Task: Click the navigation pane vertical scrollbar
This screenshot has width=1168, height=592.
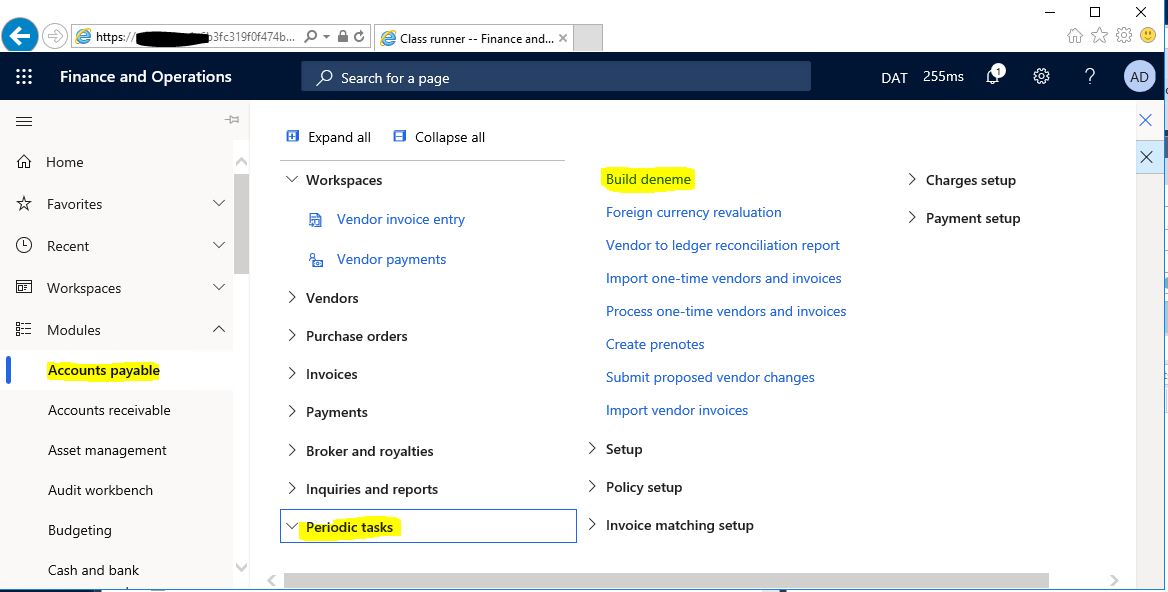Action: (241, 224)
